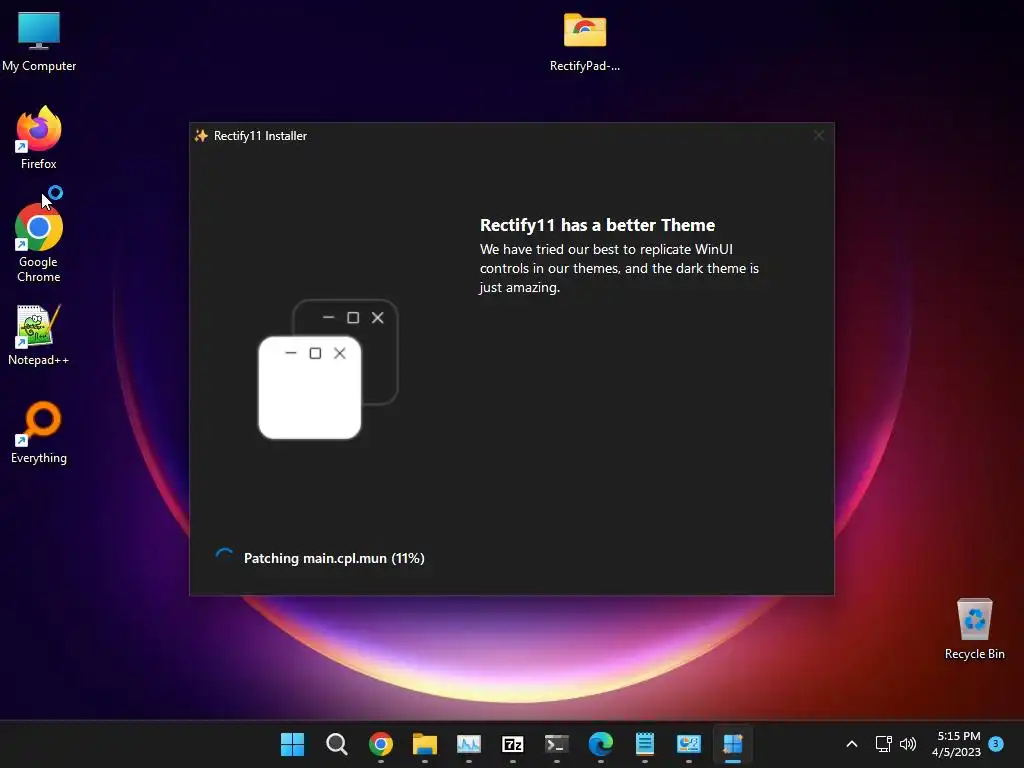Open File Explorer from the taskbar
Screen dimensions: 1024x768
point(424,744)
